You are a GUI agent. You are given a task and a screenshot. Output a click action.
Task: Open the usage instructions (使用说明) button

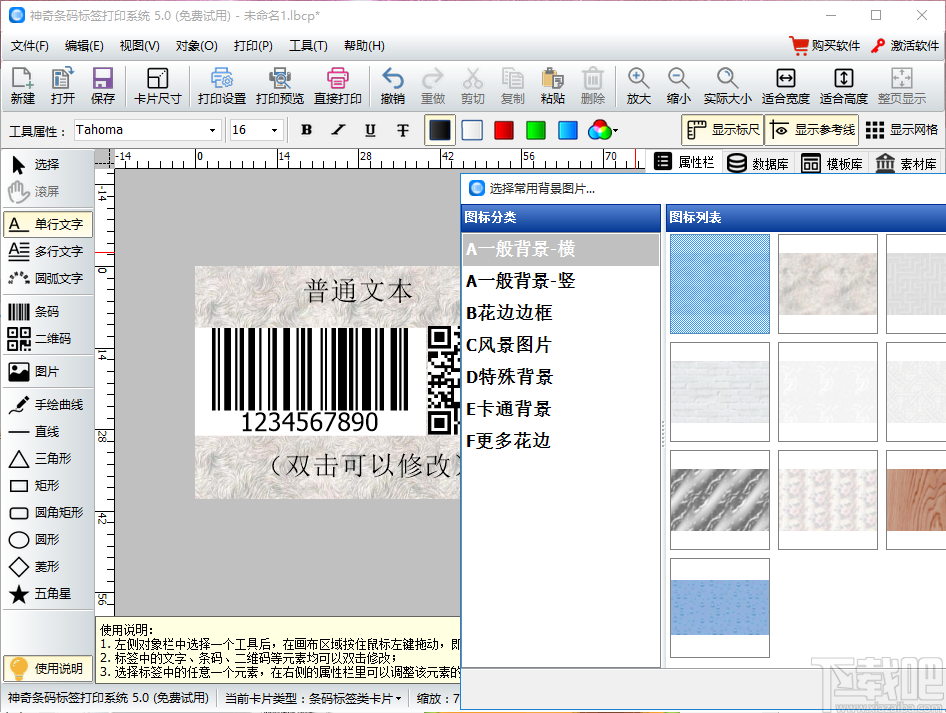47,668
